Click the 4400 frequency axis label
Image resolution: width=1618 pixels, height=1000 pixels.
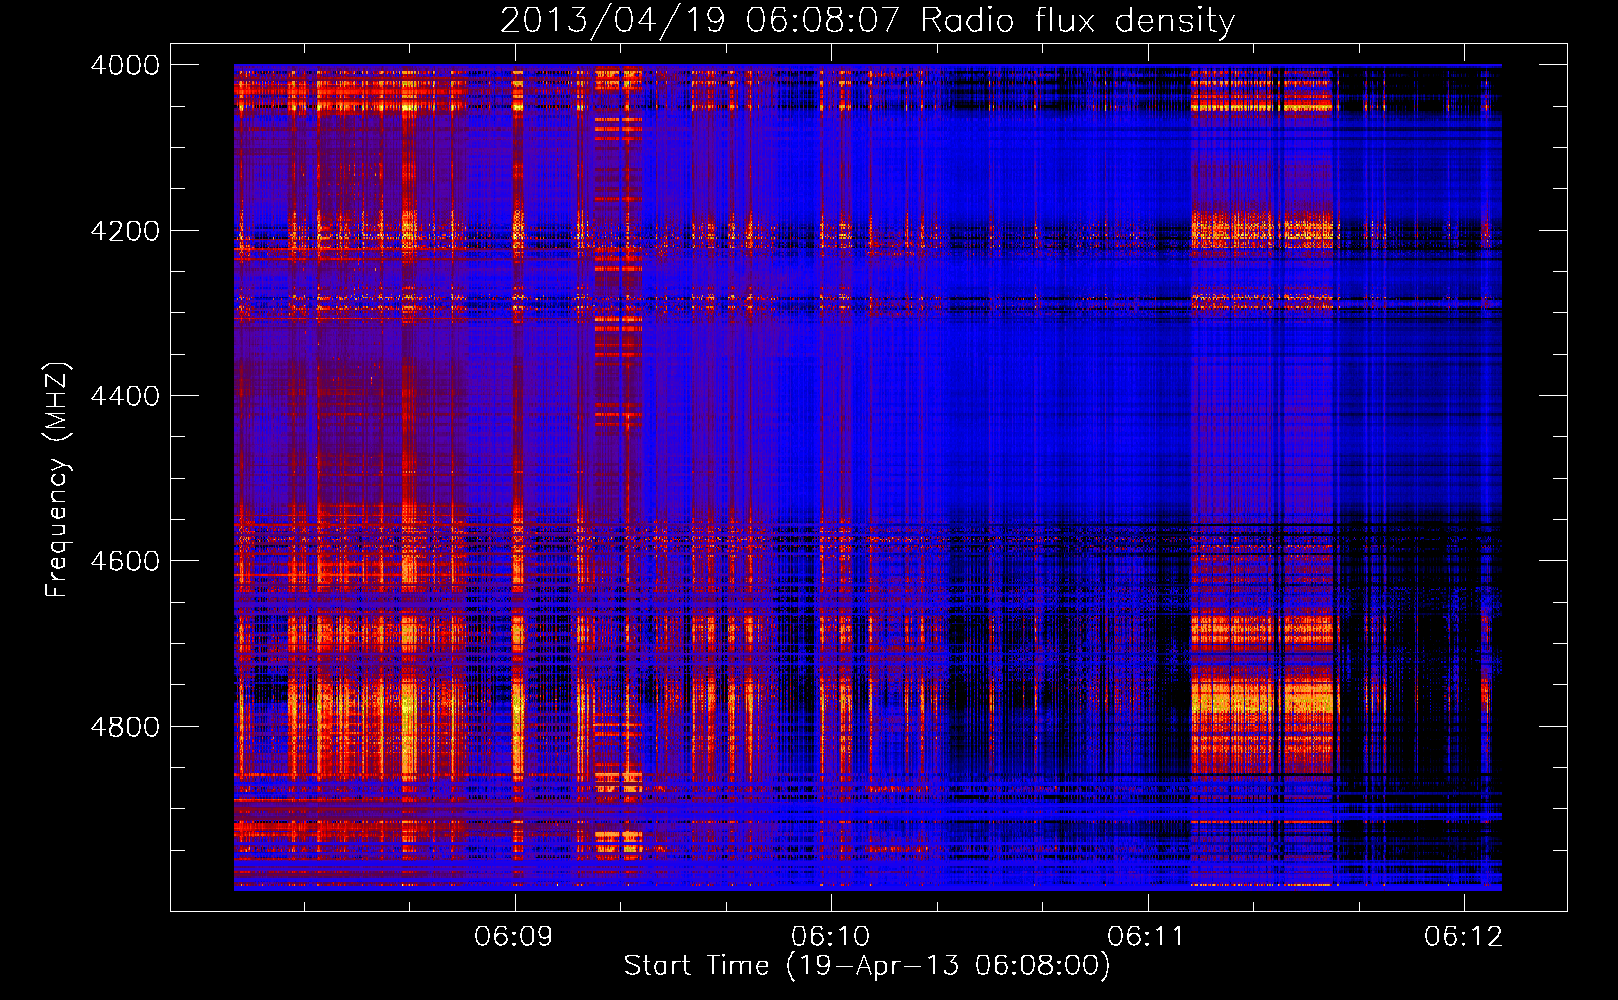click(125, 396)
